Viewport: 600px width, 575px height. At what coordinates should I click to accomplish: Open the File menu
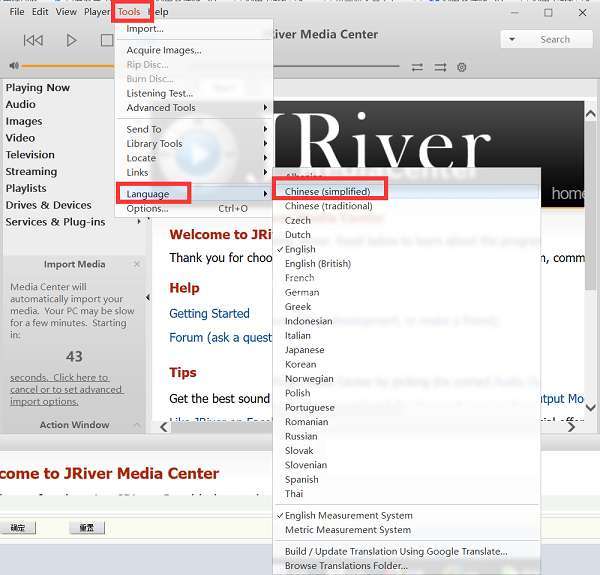click(17, 12)
